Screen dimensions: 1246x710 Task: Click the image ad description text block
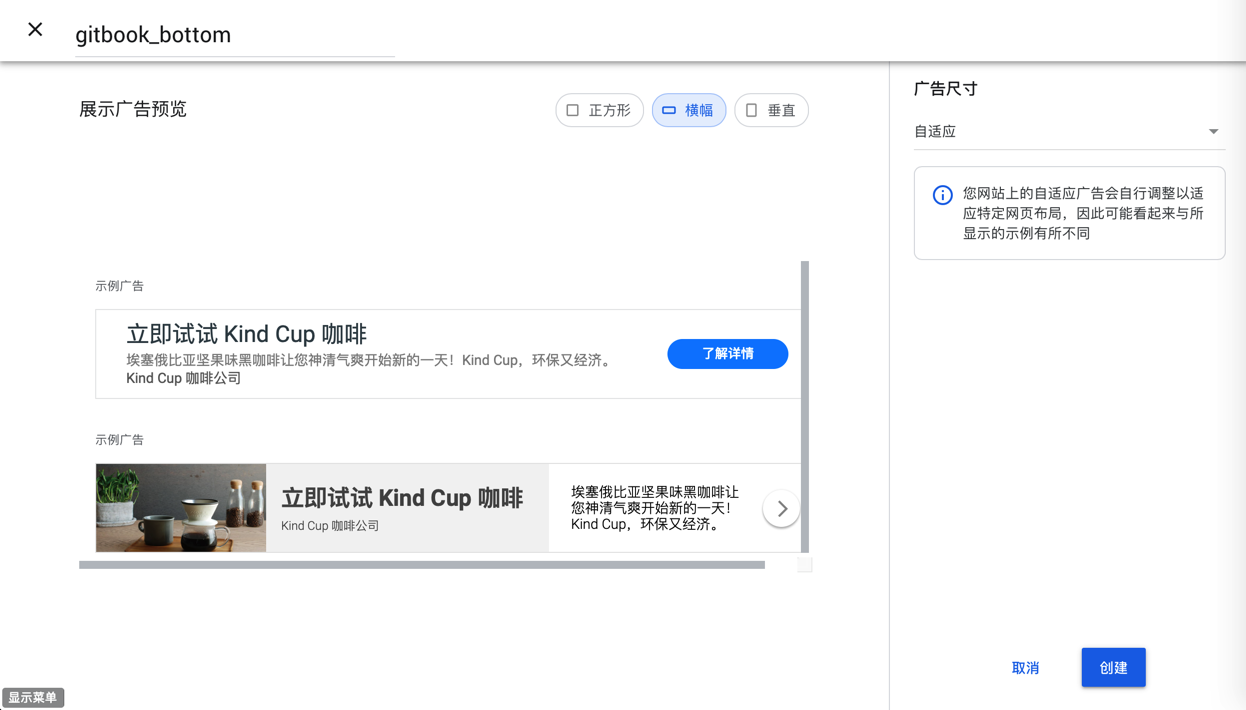(x=655, y=508)
